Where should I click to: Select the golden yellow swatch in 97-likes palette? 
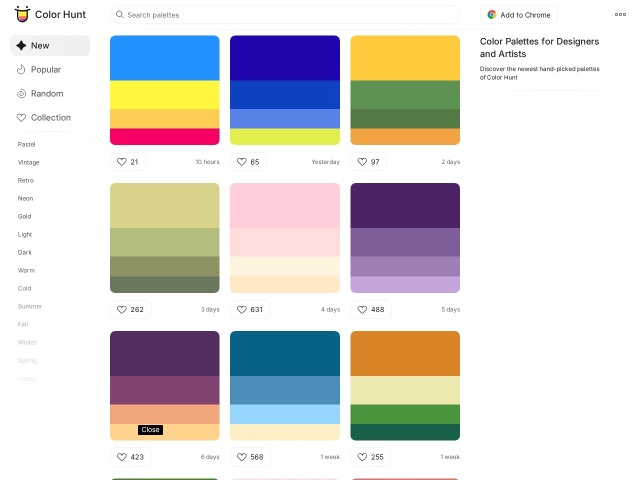405,58
